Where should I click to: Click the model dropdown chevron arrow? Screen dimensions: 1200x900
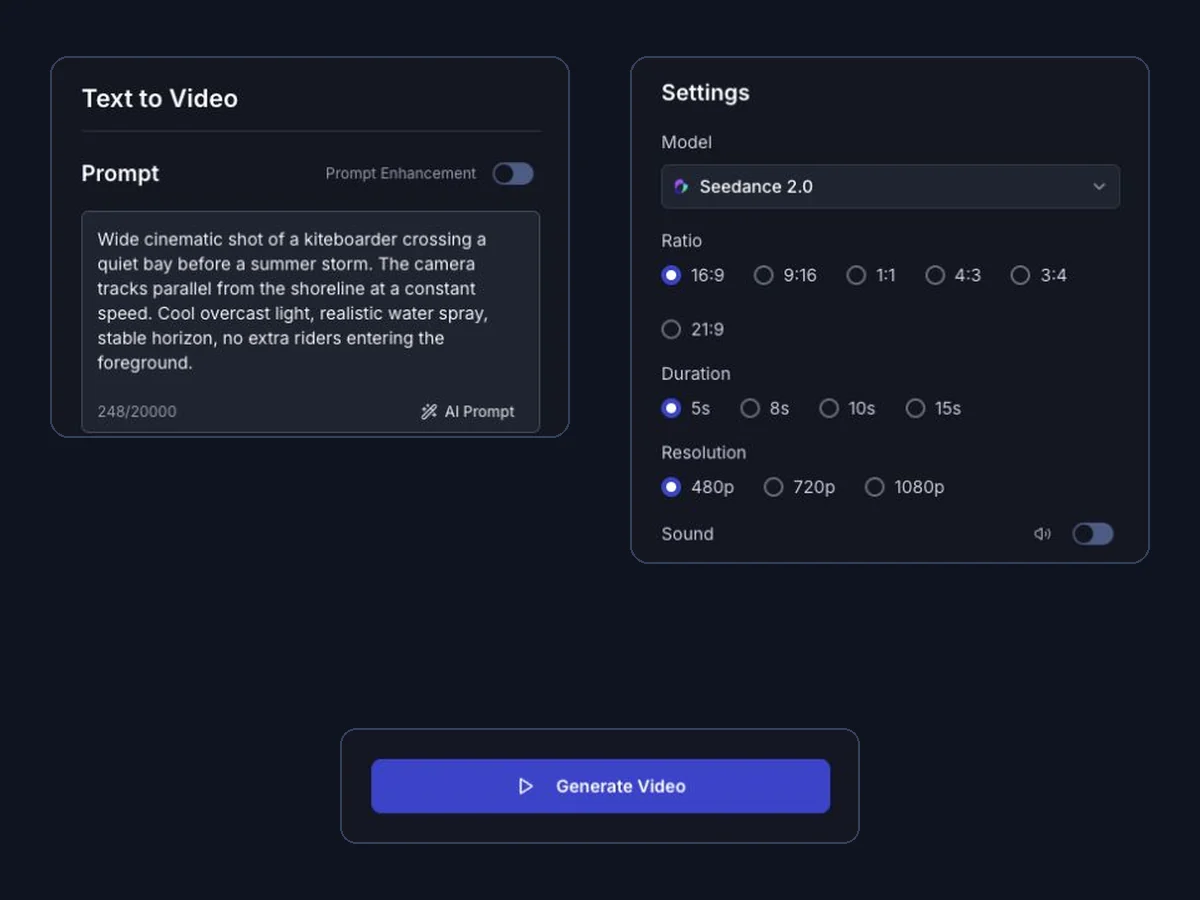1099,187
